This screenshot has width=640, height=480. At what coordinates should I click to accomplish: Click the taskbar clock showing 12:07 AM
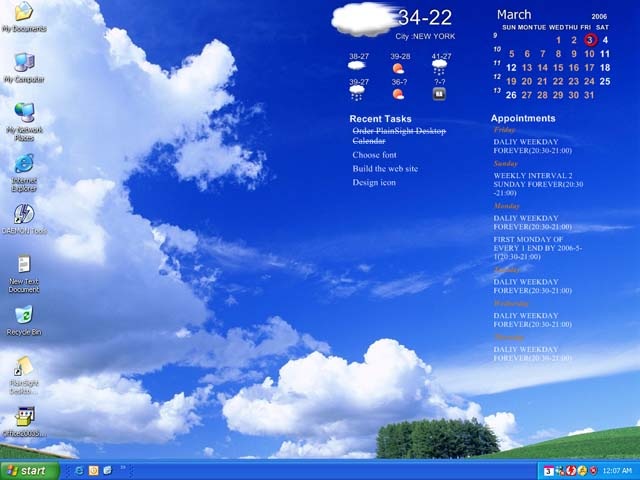click(x=618, y=470)
